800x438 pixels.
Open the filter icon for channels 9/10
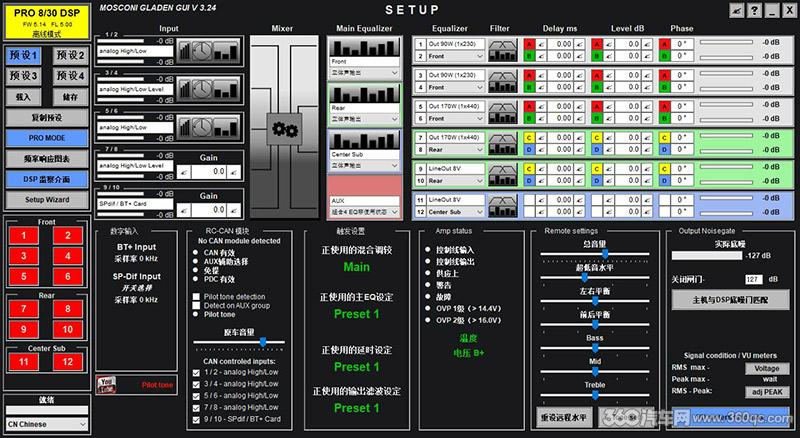click(503, 175)
